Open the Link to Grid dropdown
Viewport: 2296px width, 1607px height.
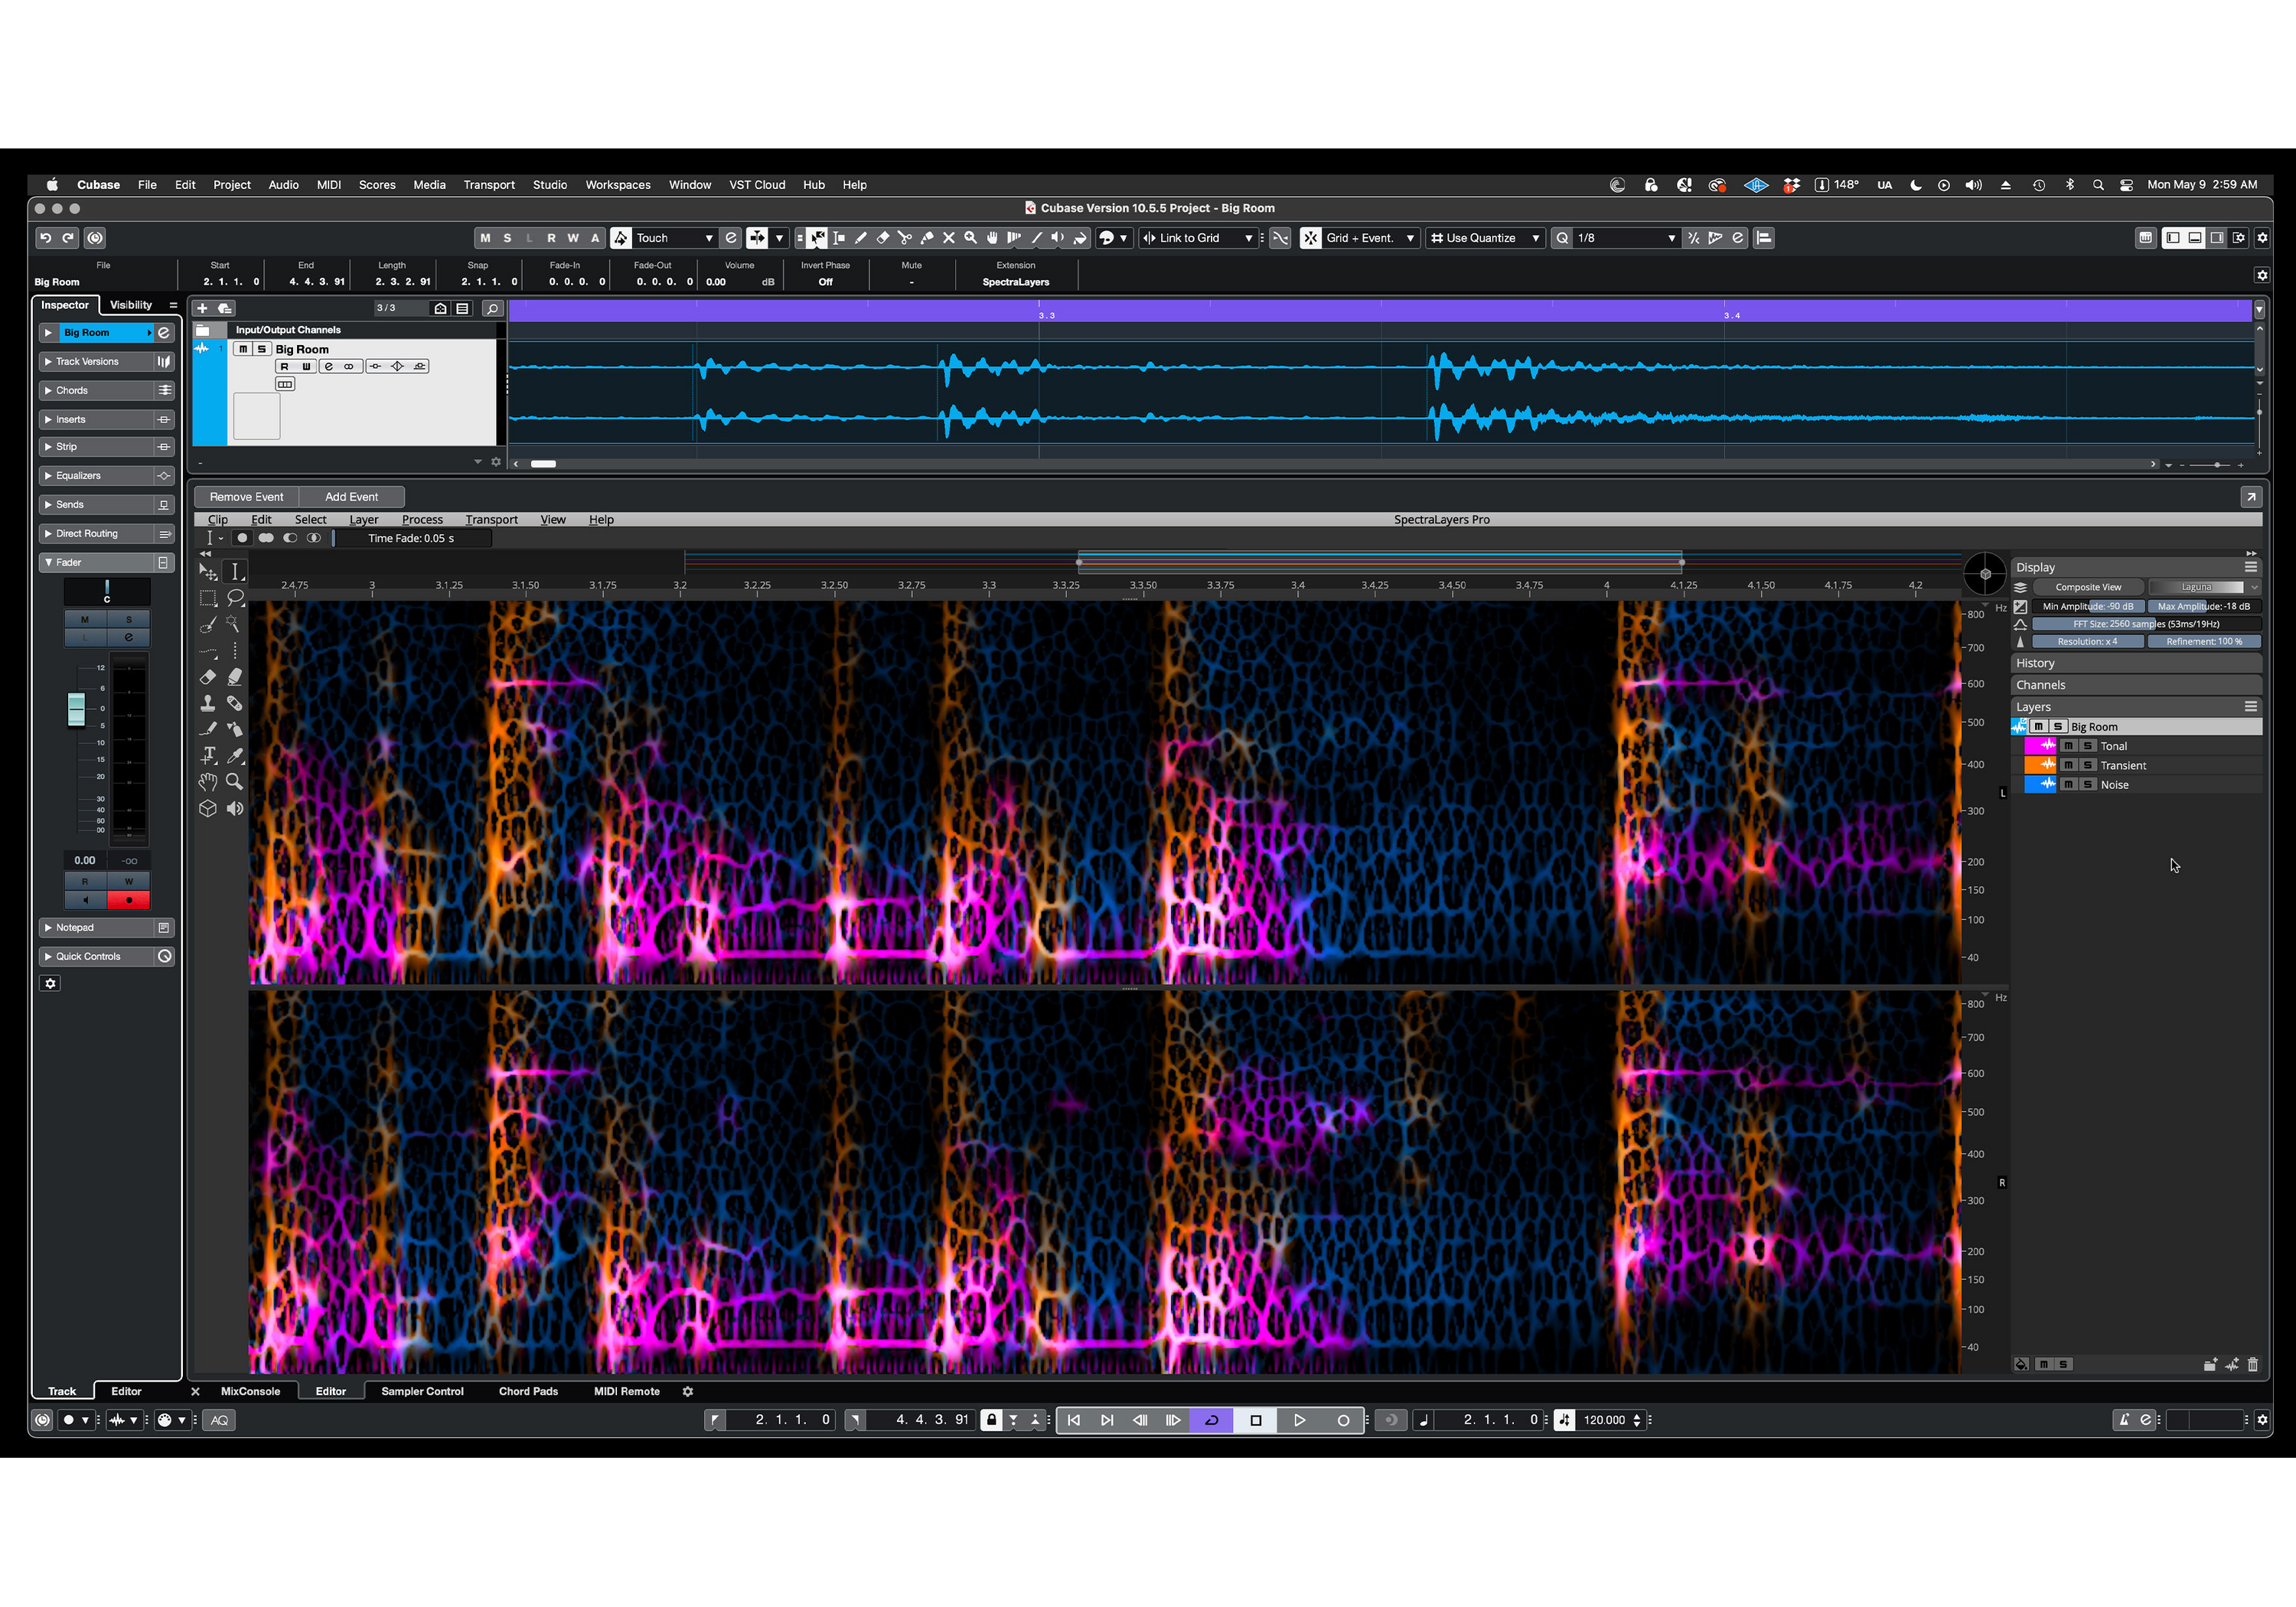(x=1199, y=238)
